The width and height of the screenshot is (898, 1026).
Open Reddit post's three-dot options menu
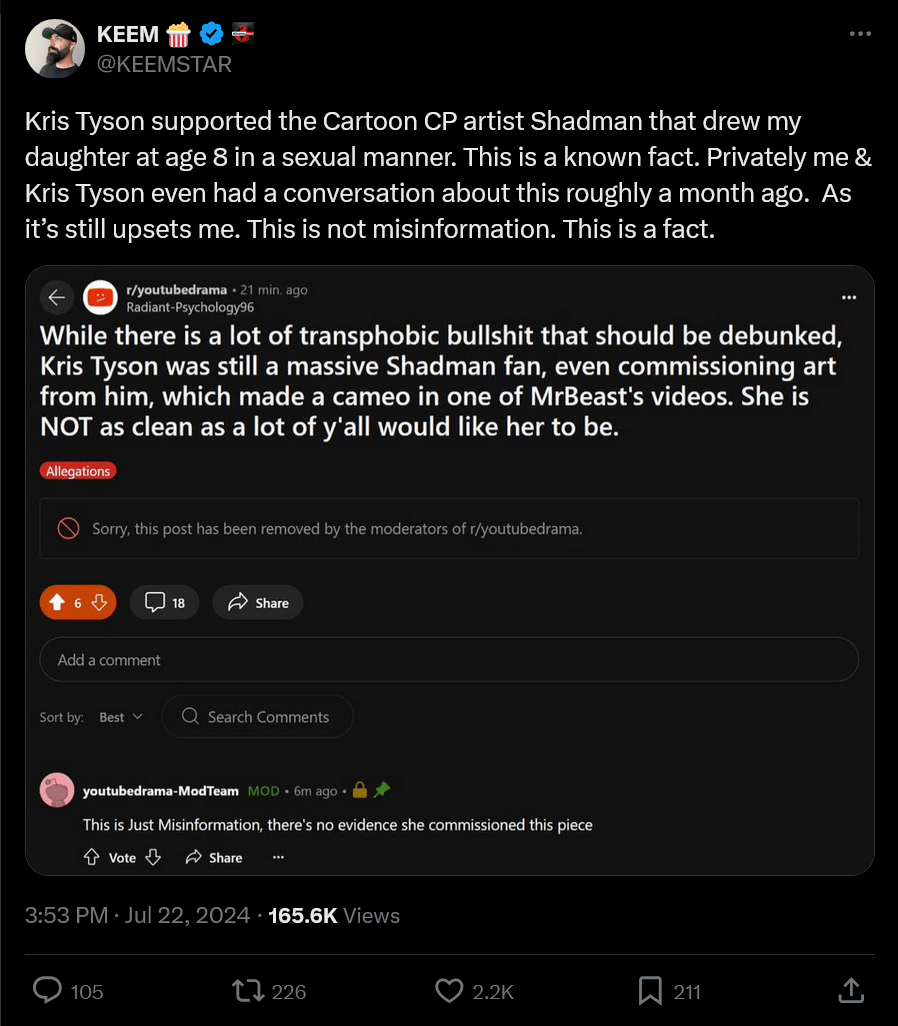coord(849,297)
